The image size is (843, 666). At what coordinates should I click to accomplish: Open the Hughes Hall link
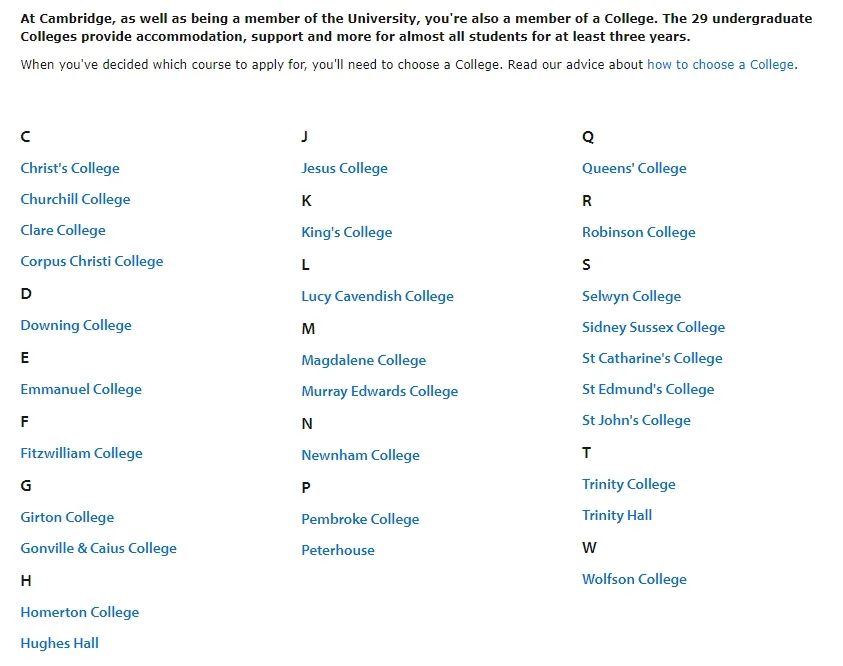tap(59, 643)
